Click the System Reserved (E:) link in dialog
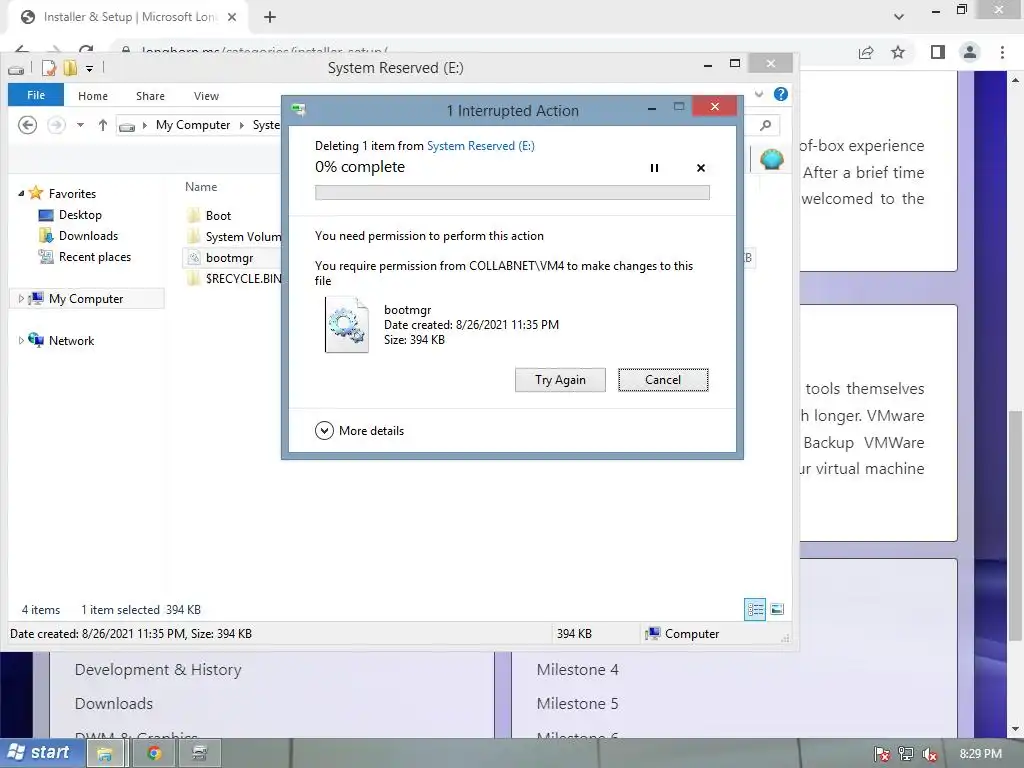The image size is (1024, 768). point(481,146)
